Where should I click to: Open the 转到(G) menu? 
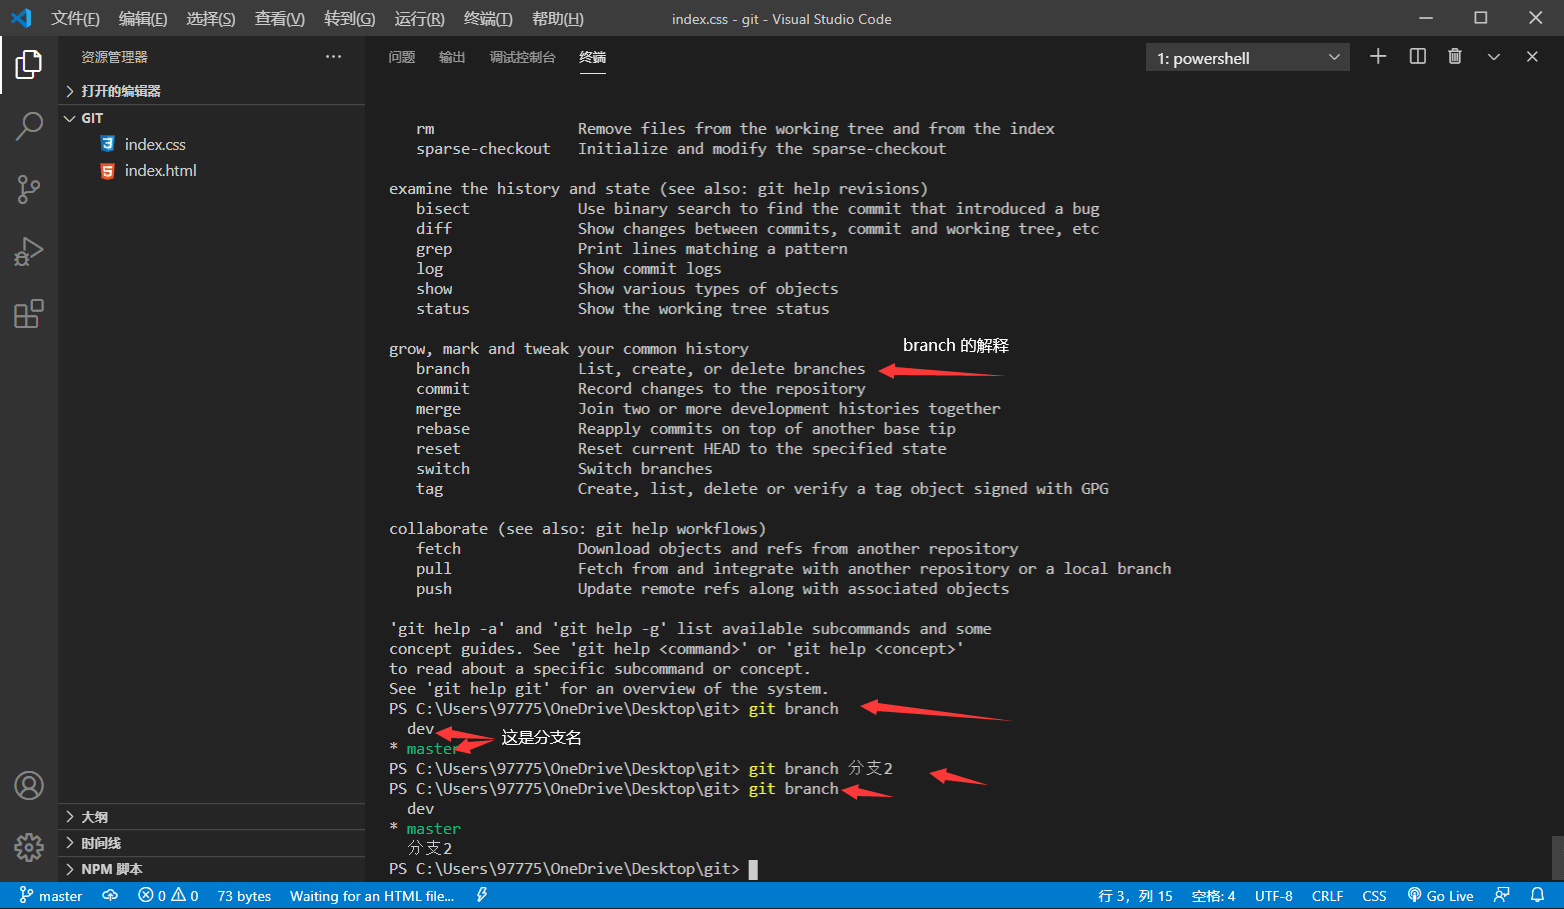click(x=350, y=19)
